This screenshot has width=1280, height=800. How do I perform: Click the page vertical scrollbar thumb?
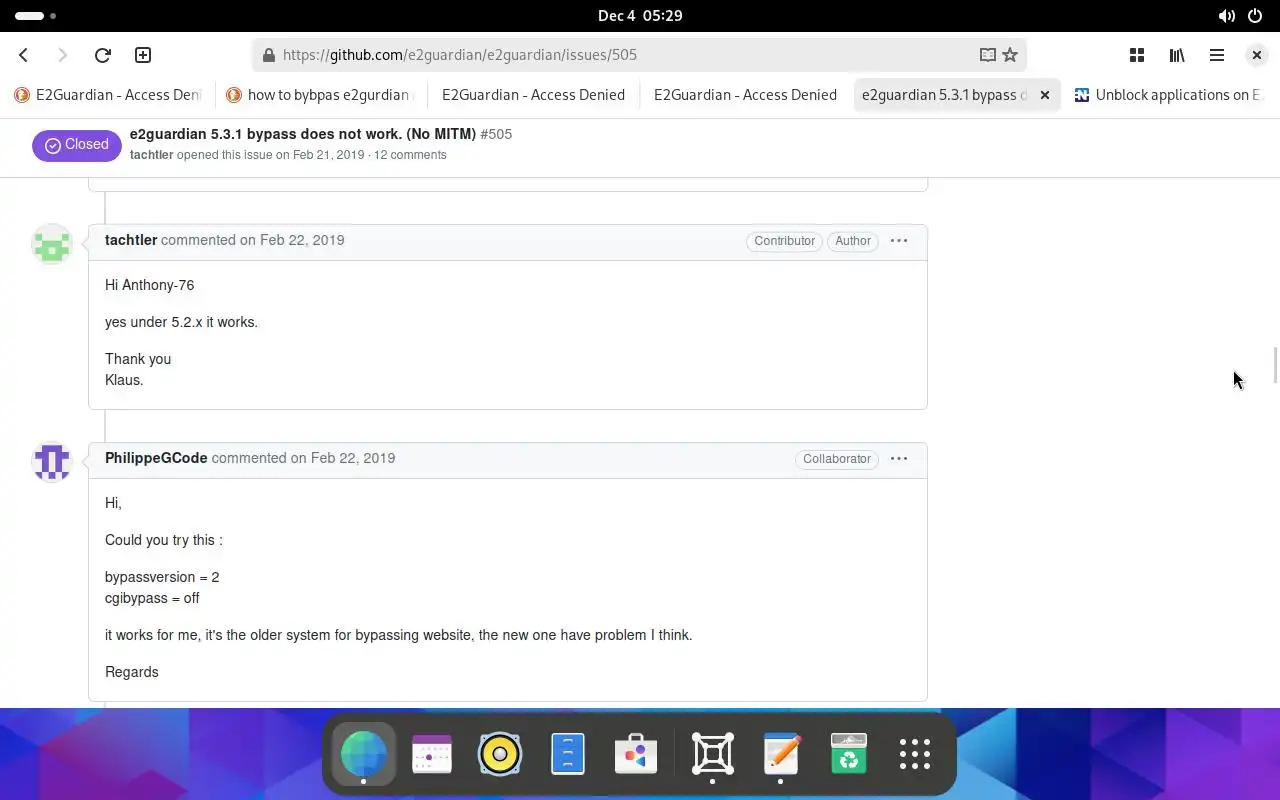pos(1275,365)
